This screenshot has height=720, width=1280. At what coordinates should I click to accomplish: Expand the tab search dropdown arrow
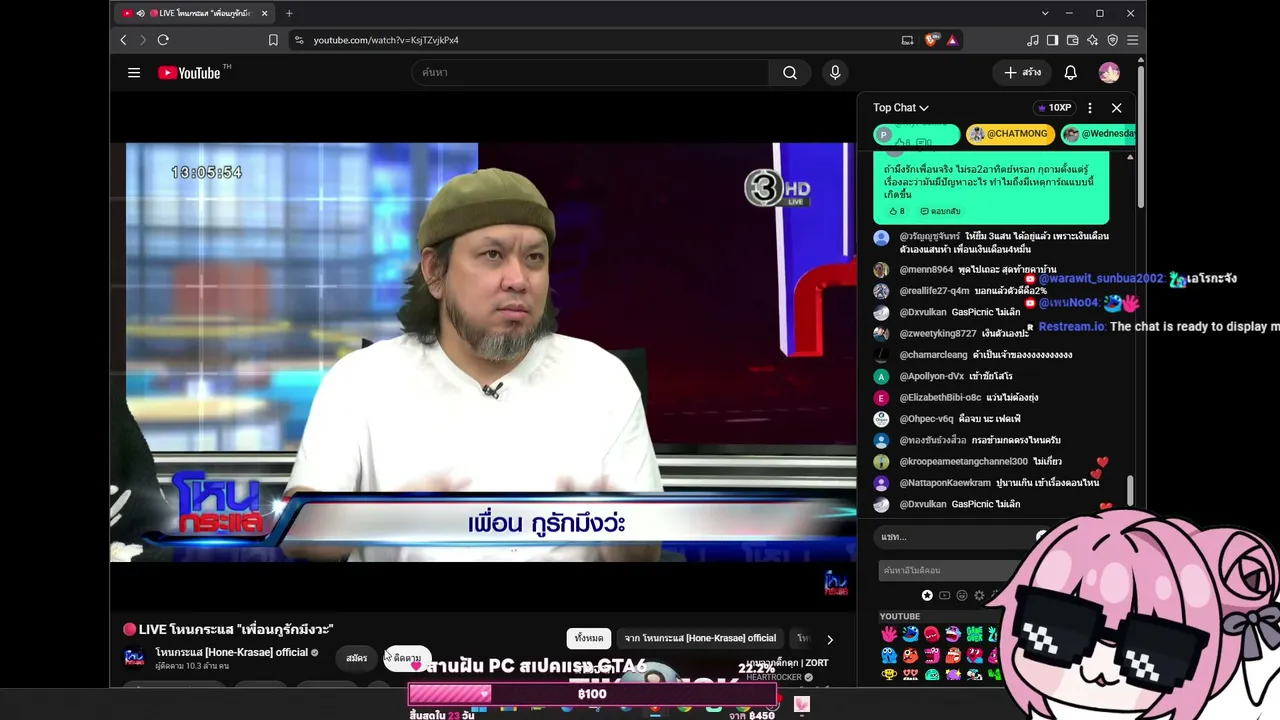(x=1045, y=13)
